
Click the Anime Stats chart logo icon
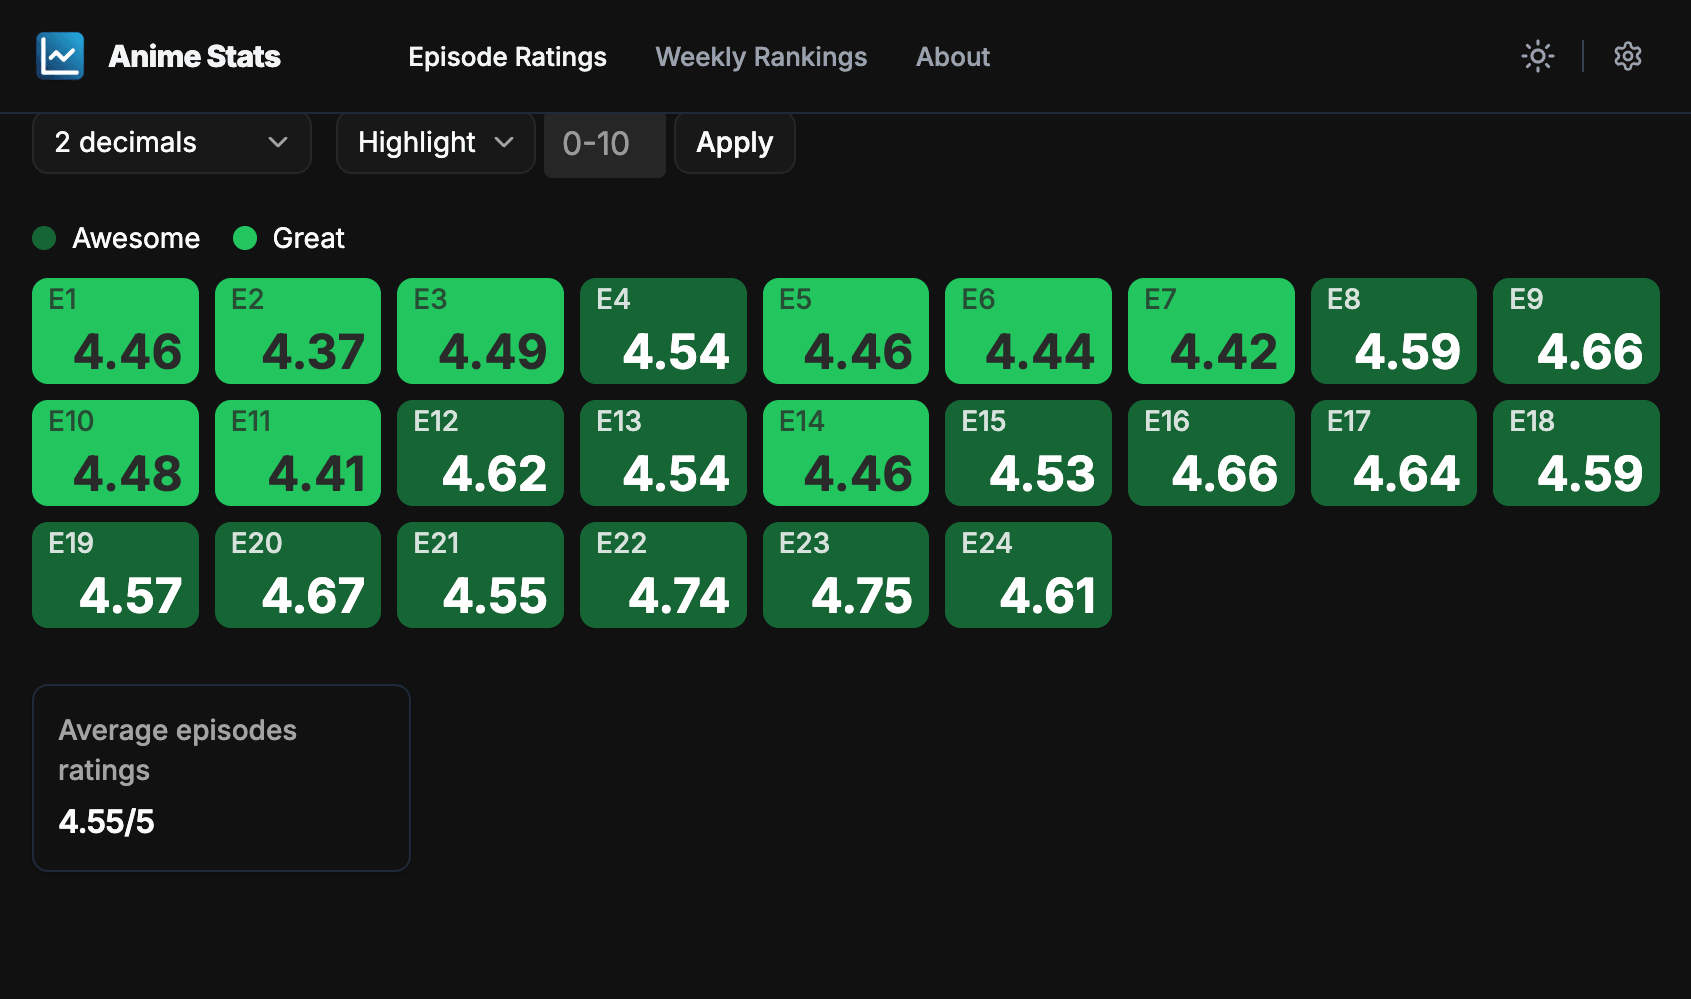click(x=60, y=56)
